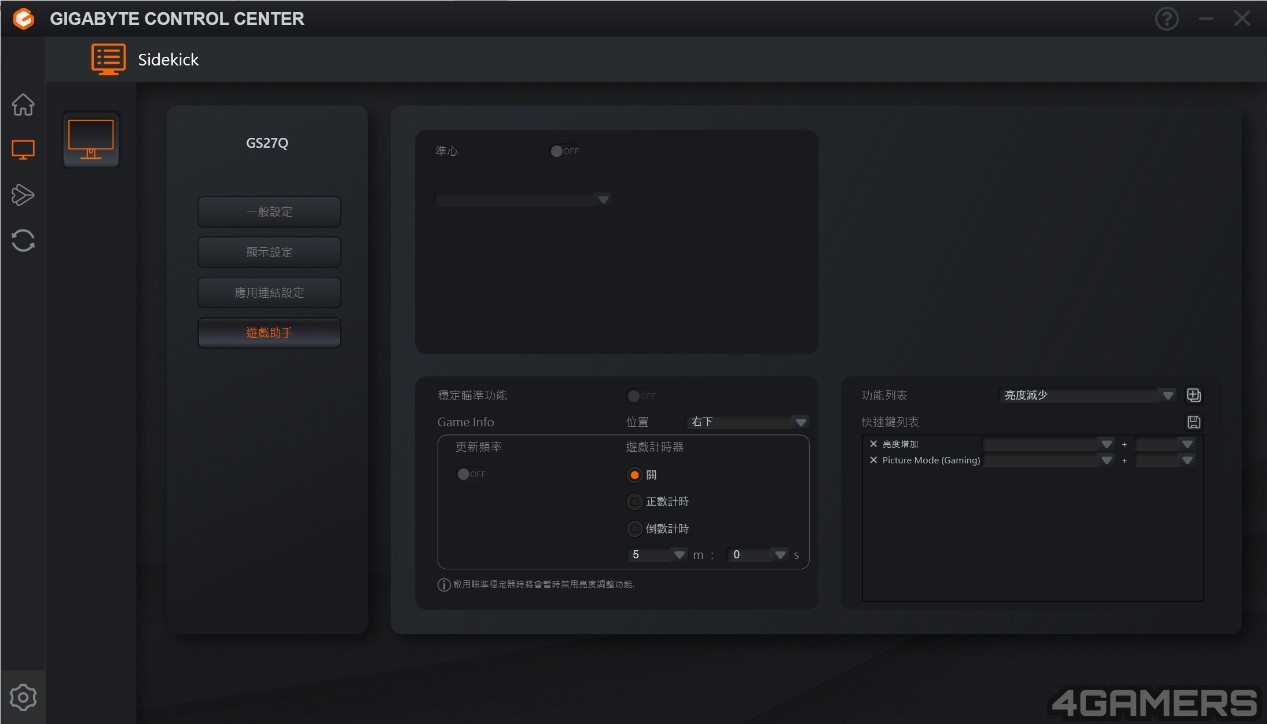This screenshot has width=1267, height=724.
Task: Open 顯示設定 display settings
Action: click(269, 252)
